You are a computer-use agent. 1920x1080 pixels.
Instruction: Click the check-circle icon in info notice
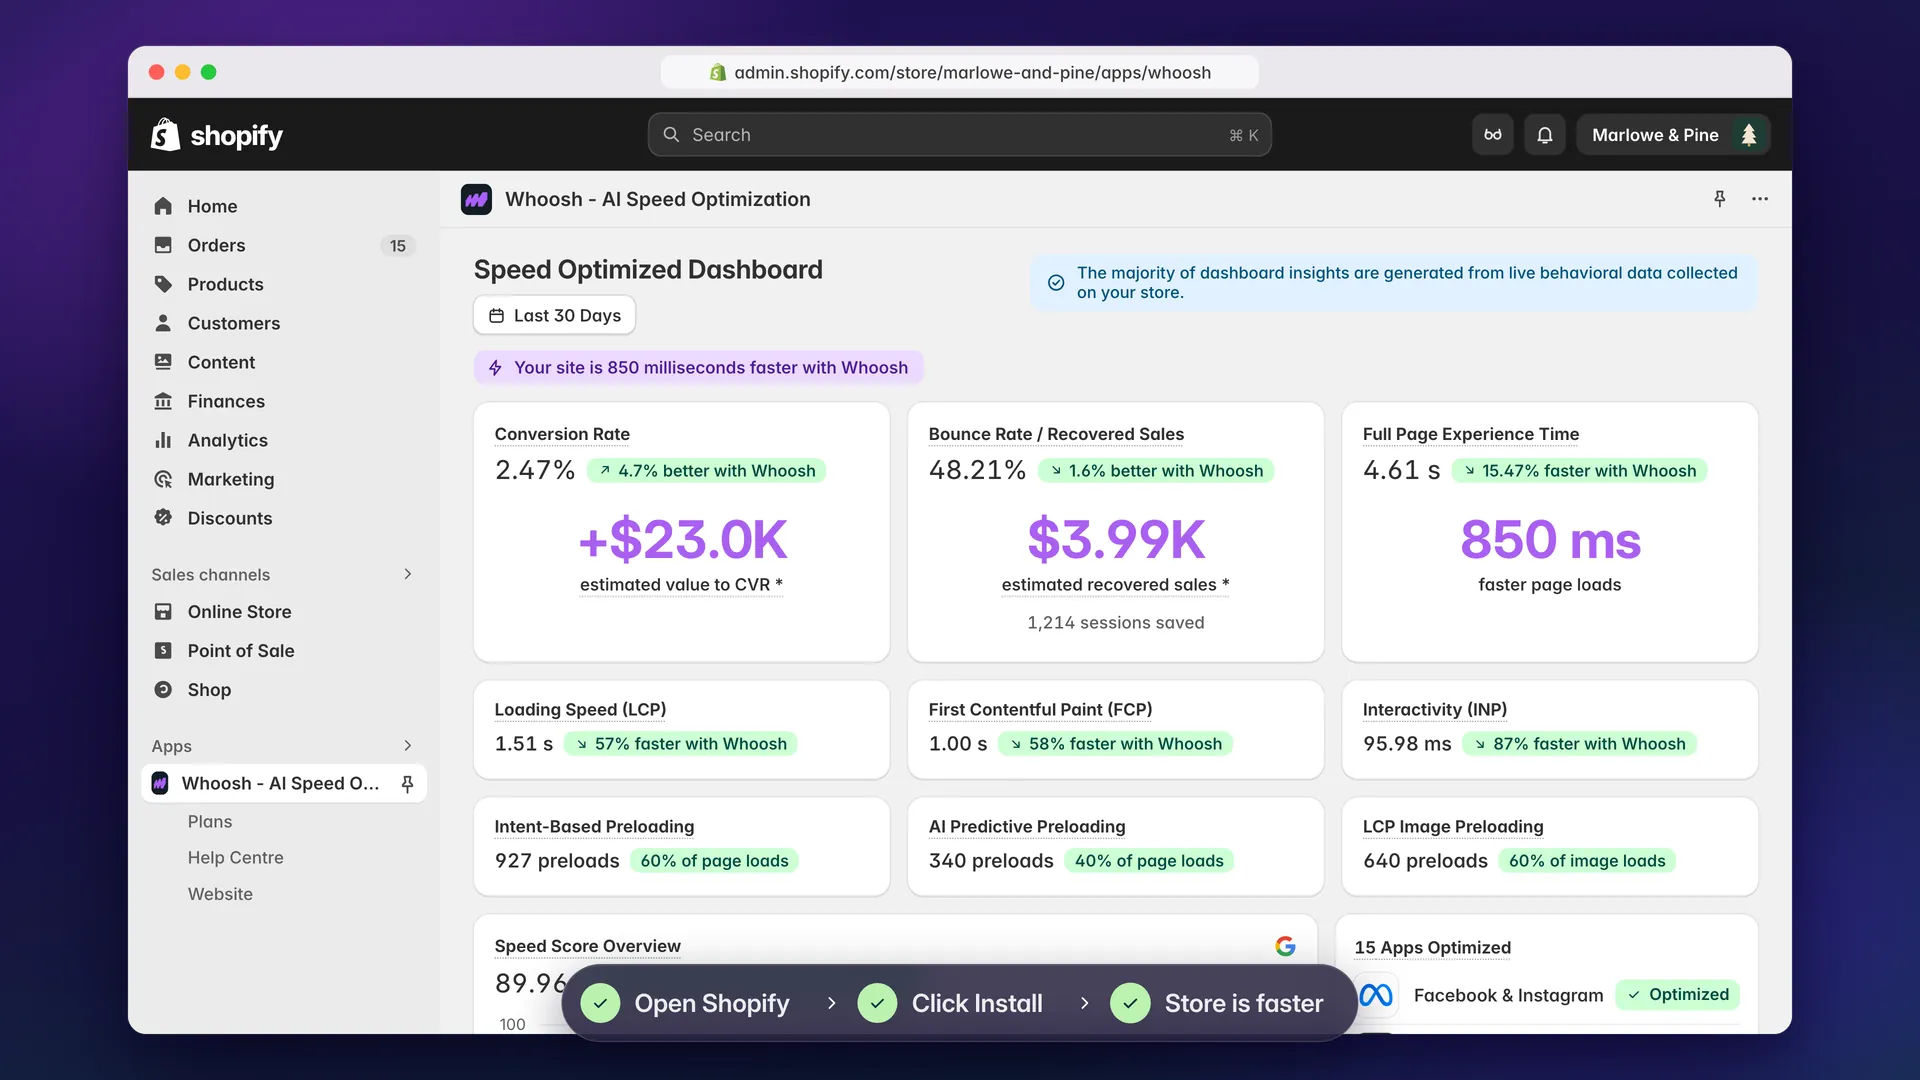[1056, 283]
